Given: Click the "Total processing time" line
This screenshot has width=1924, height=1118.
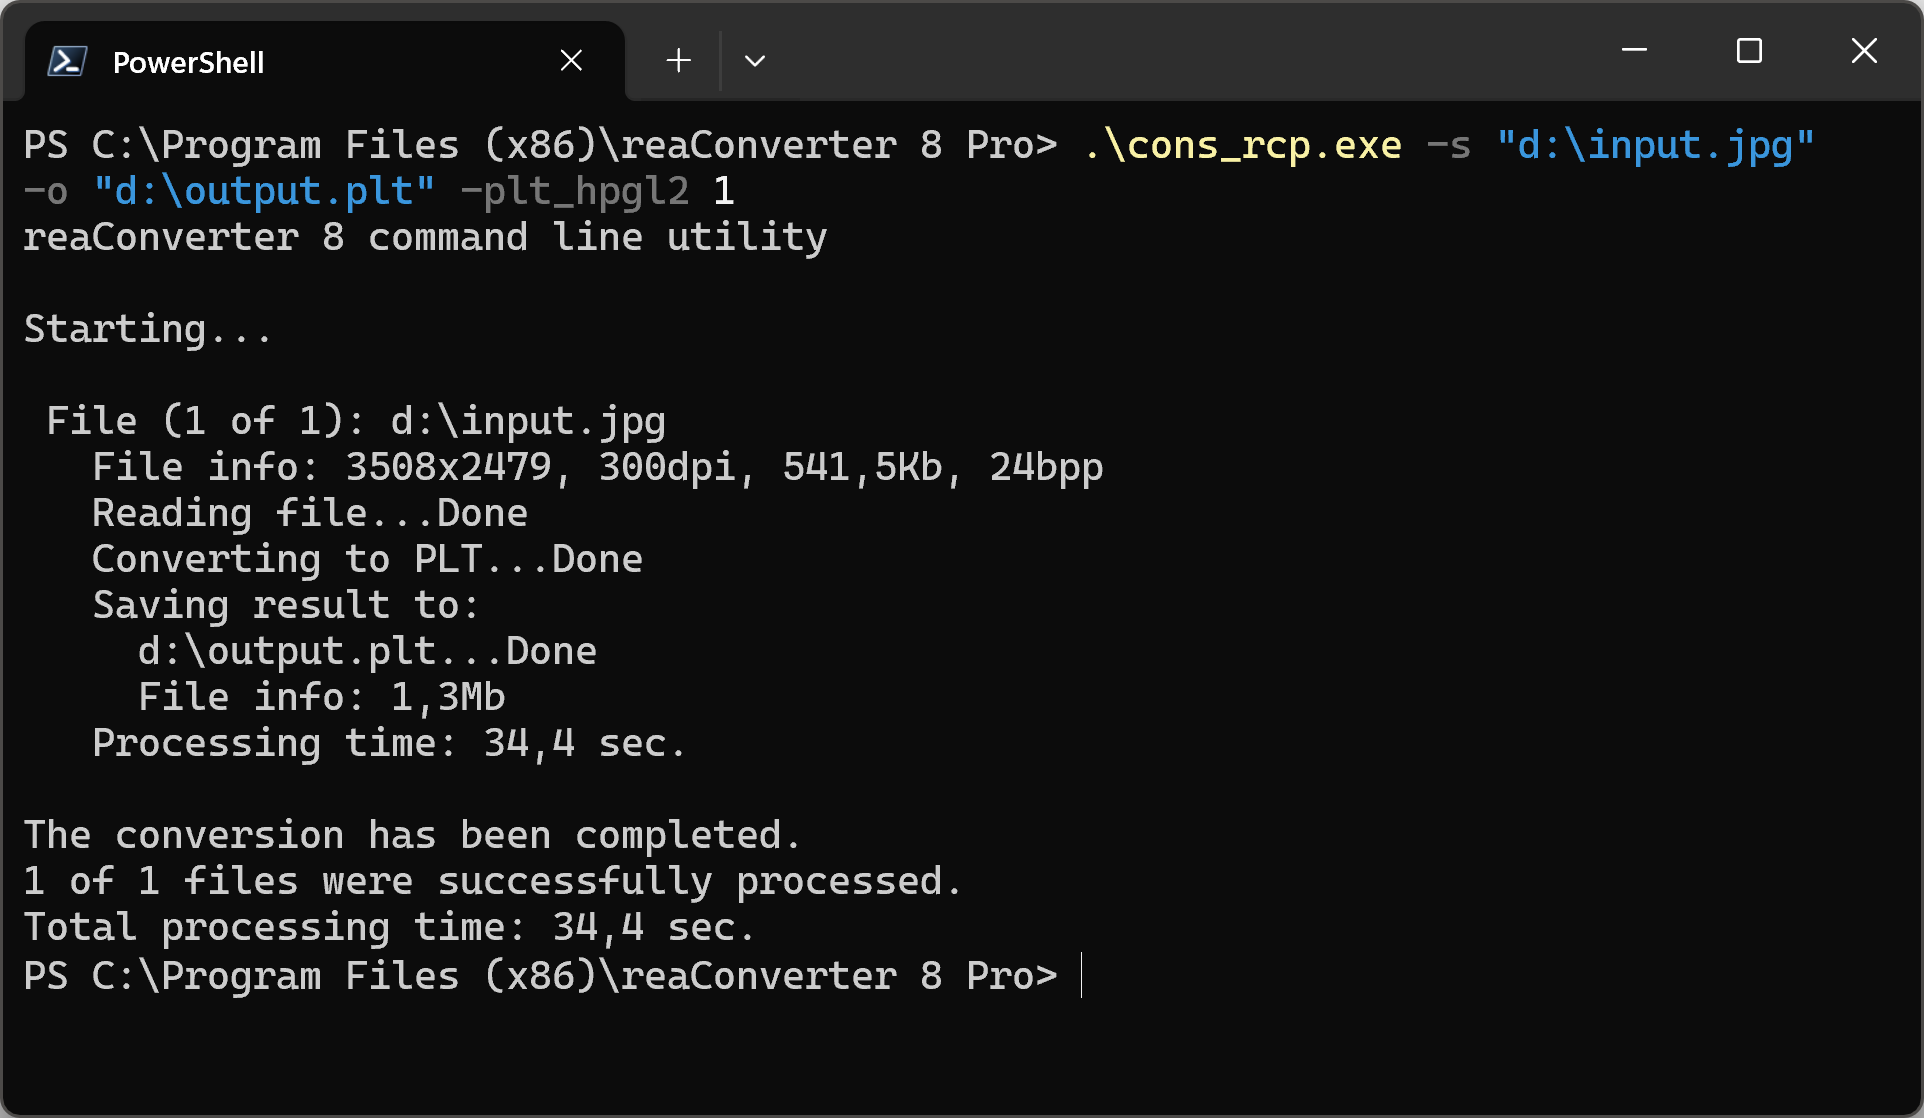Looking at the screenshot, I should click(x=389, y=927).
